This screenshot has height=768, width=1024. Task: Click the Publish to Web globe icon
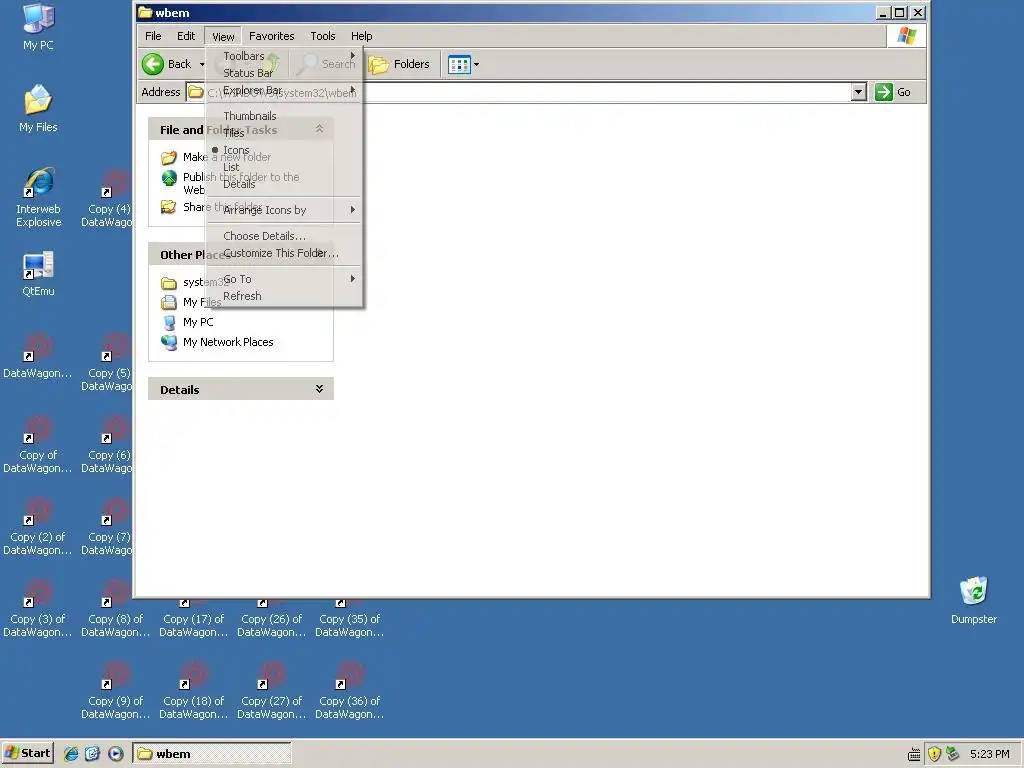tap(169, 178)
